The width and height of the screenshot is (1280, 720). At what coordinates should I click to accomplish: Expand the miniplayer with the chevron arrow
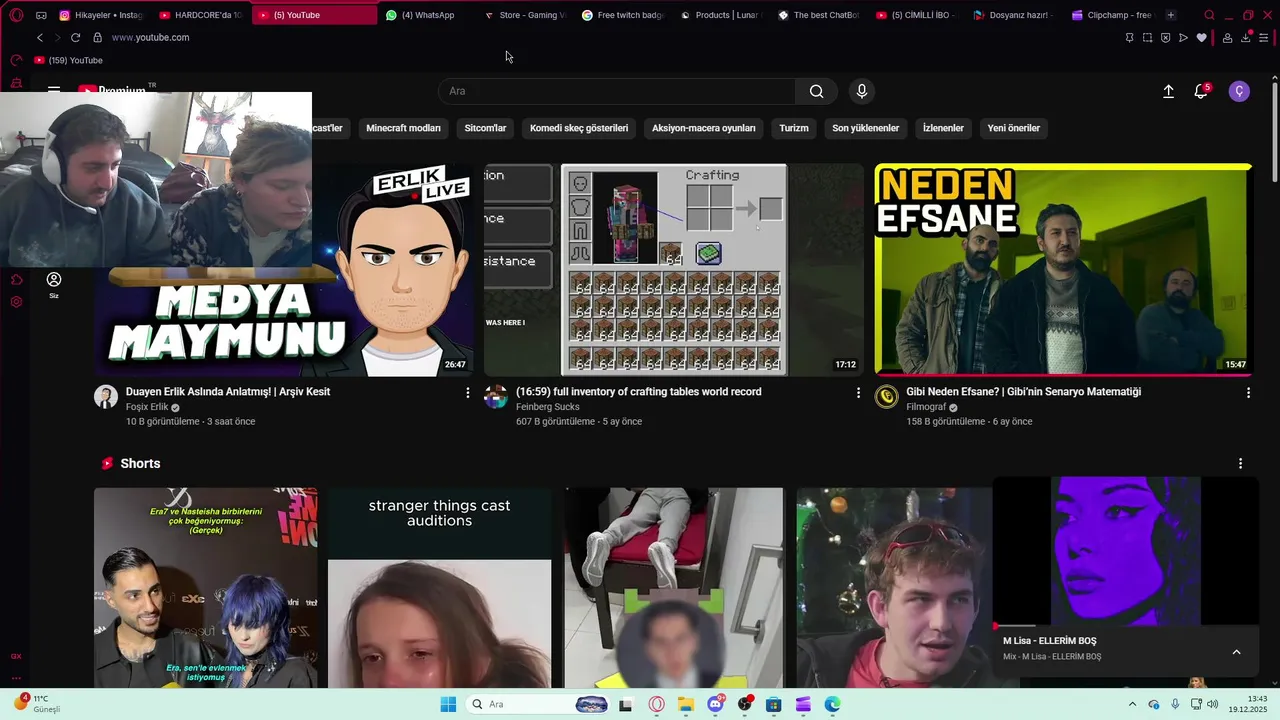[x=1236, y=652]
